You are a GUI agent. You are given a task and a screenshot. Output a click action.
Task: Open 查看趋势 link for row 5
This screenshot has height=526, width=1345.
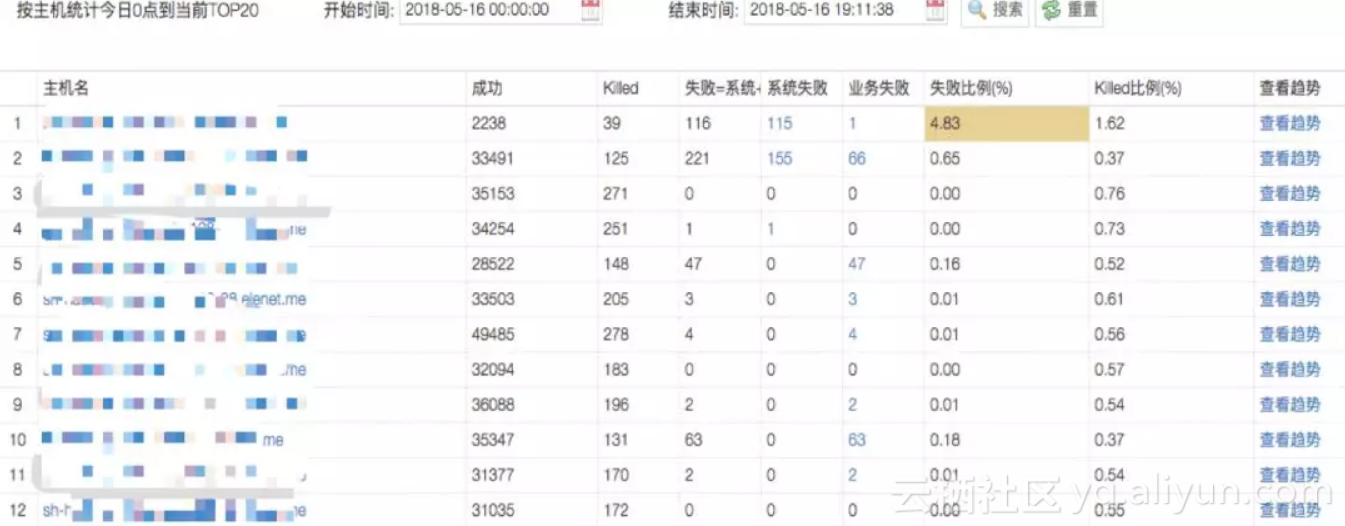pyautogui.click(x=1290, y=264)
